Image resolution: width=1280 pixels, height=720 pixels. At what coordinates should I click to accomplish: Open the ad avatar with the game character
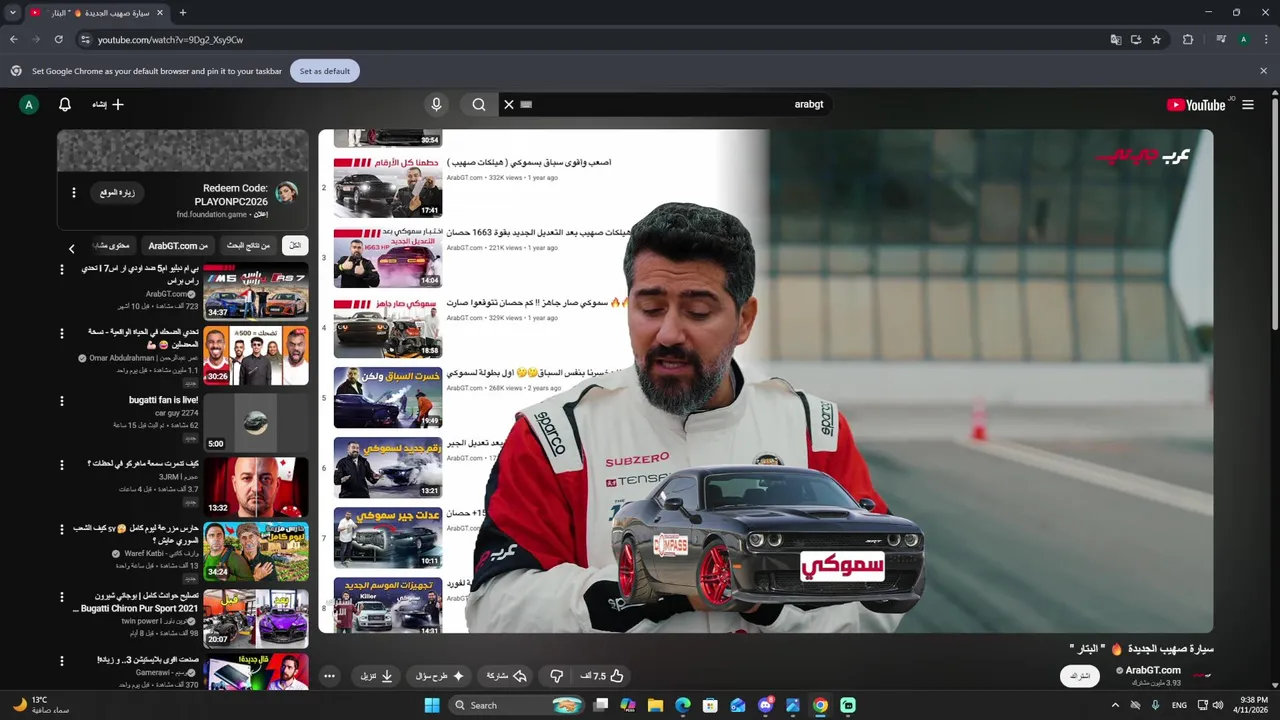pyautogui.click(x=286, y=192)
